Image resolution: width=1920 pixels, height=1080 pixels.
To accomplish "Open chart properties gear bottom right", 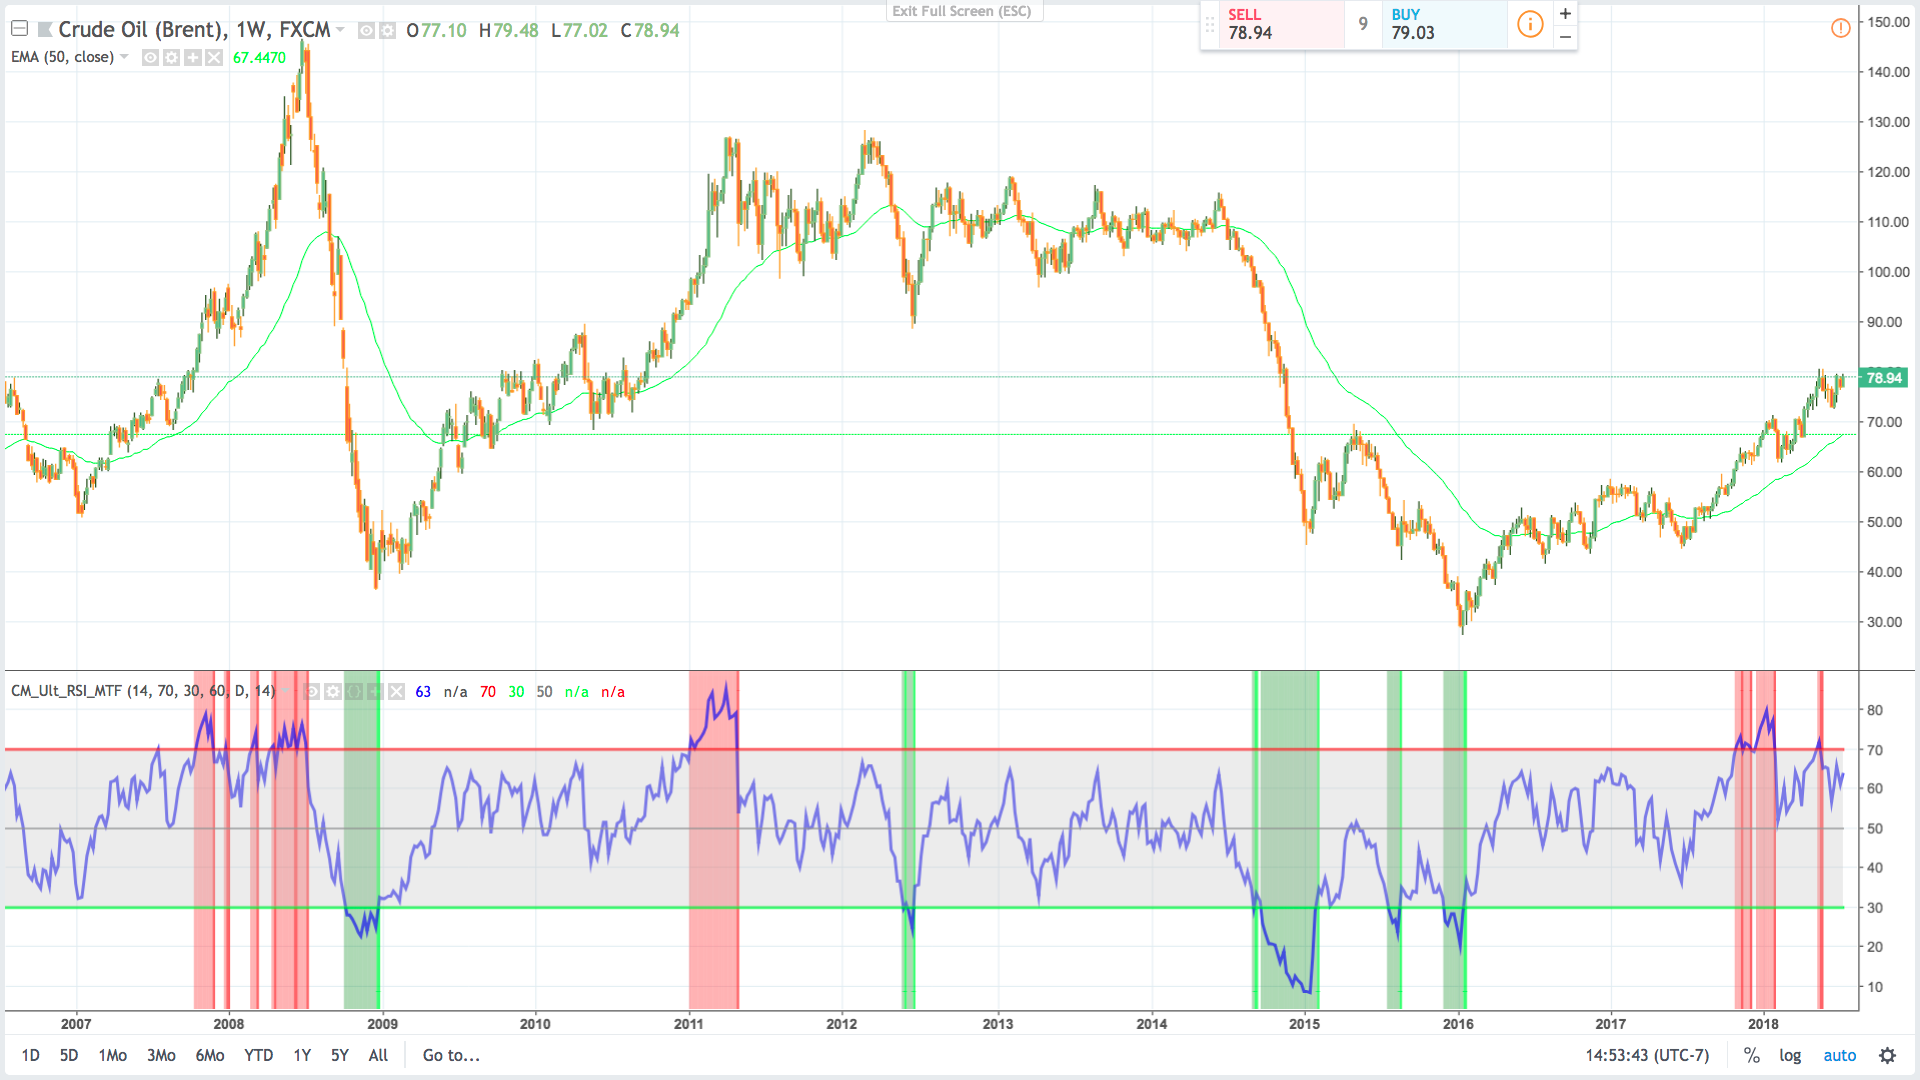I will (1887, 1055).
